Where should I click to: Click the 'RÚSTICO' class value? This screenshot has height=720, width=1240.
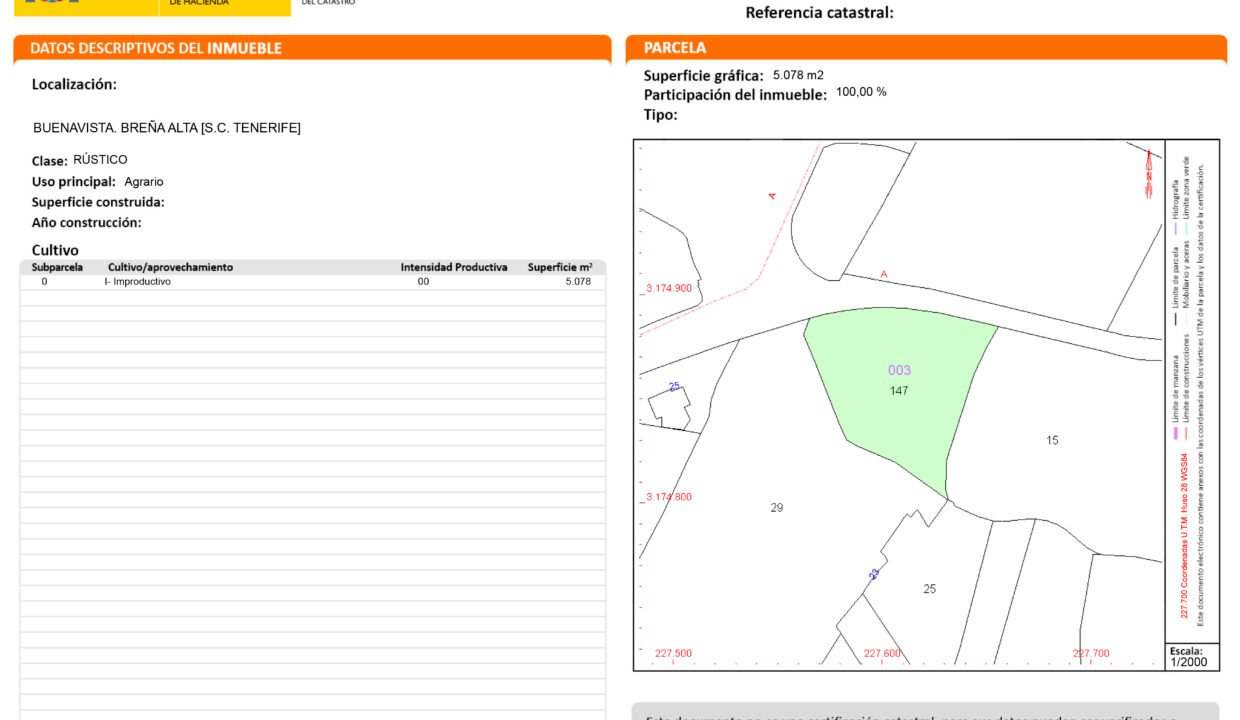(100, 160)
